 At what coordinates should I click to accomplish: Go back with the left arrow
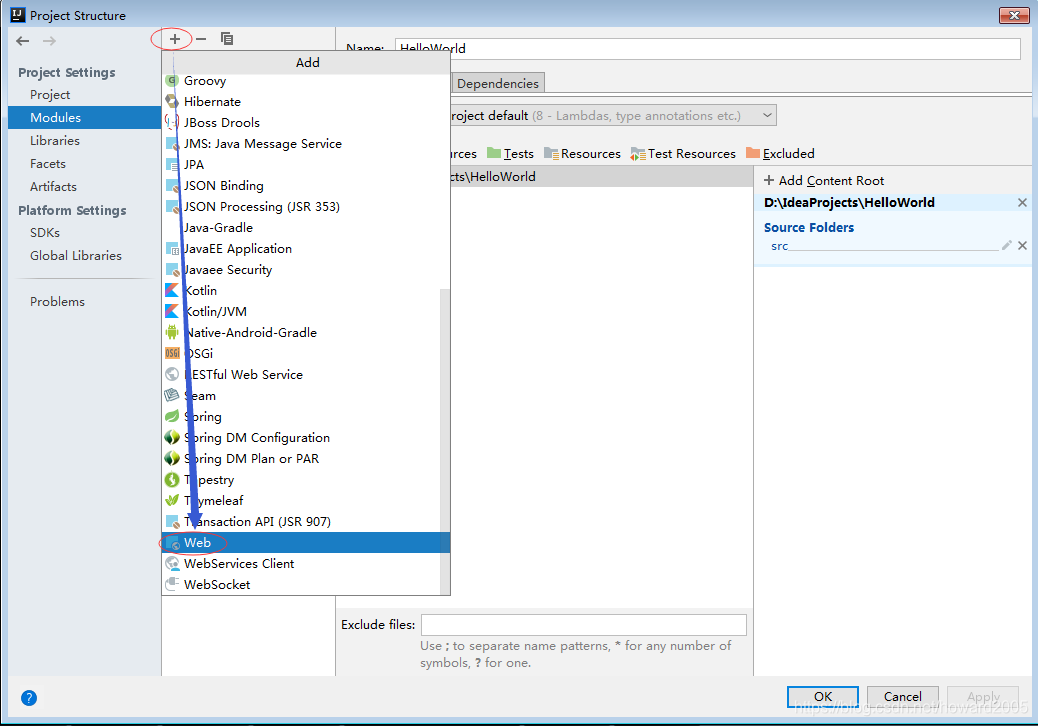tap(23, 41)
